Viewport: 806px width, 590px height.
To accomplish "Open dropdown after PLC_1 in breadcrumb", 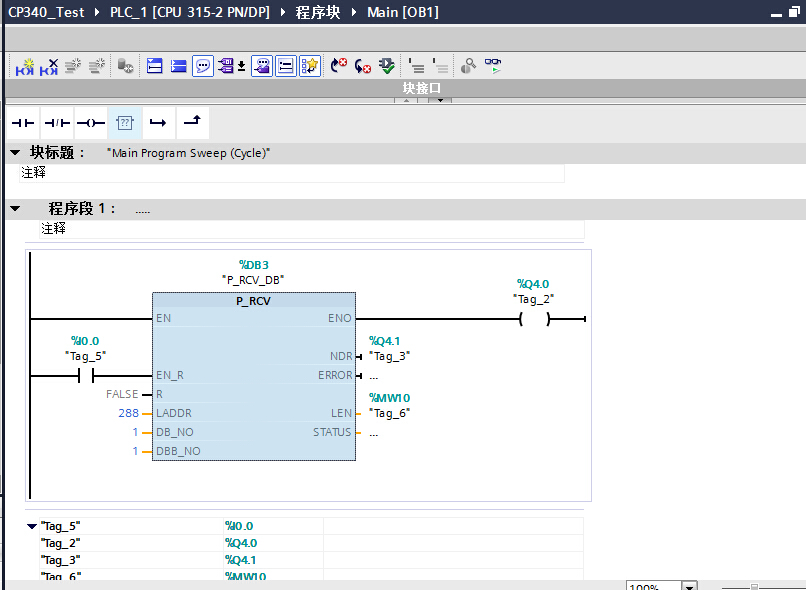I will coord(283,12).
